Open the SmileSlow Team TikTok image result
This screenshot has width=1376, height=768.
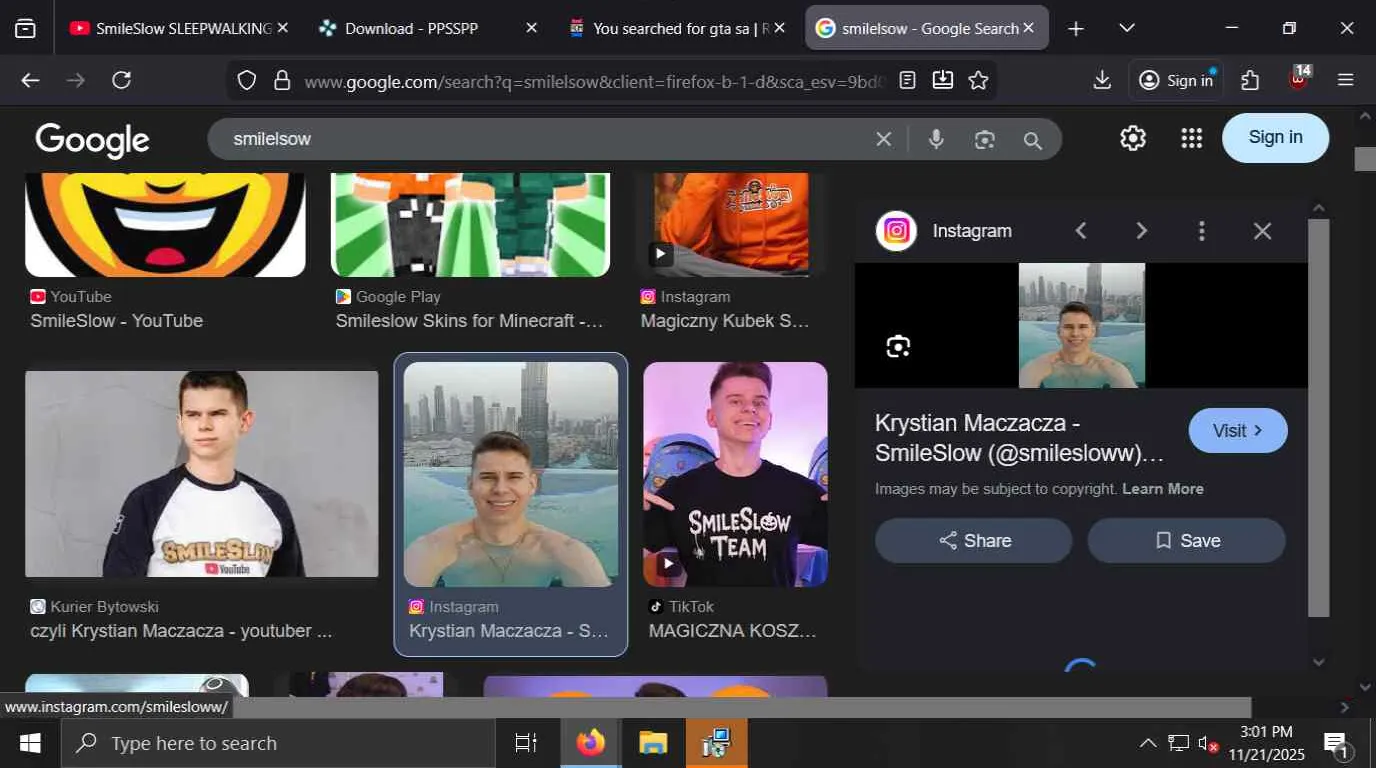coord(735,474)
